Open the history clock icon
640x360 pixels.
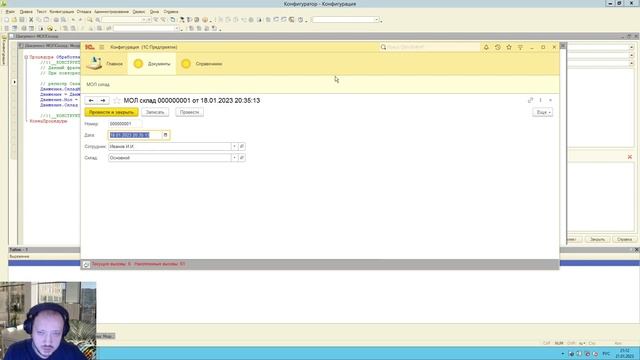click(x=498, y=47)
